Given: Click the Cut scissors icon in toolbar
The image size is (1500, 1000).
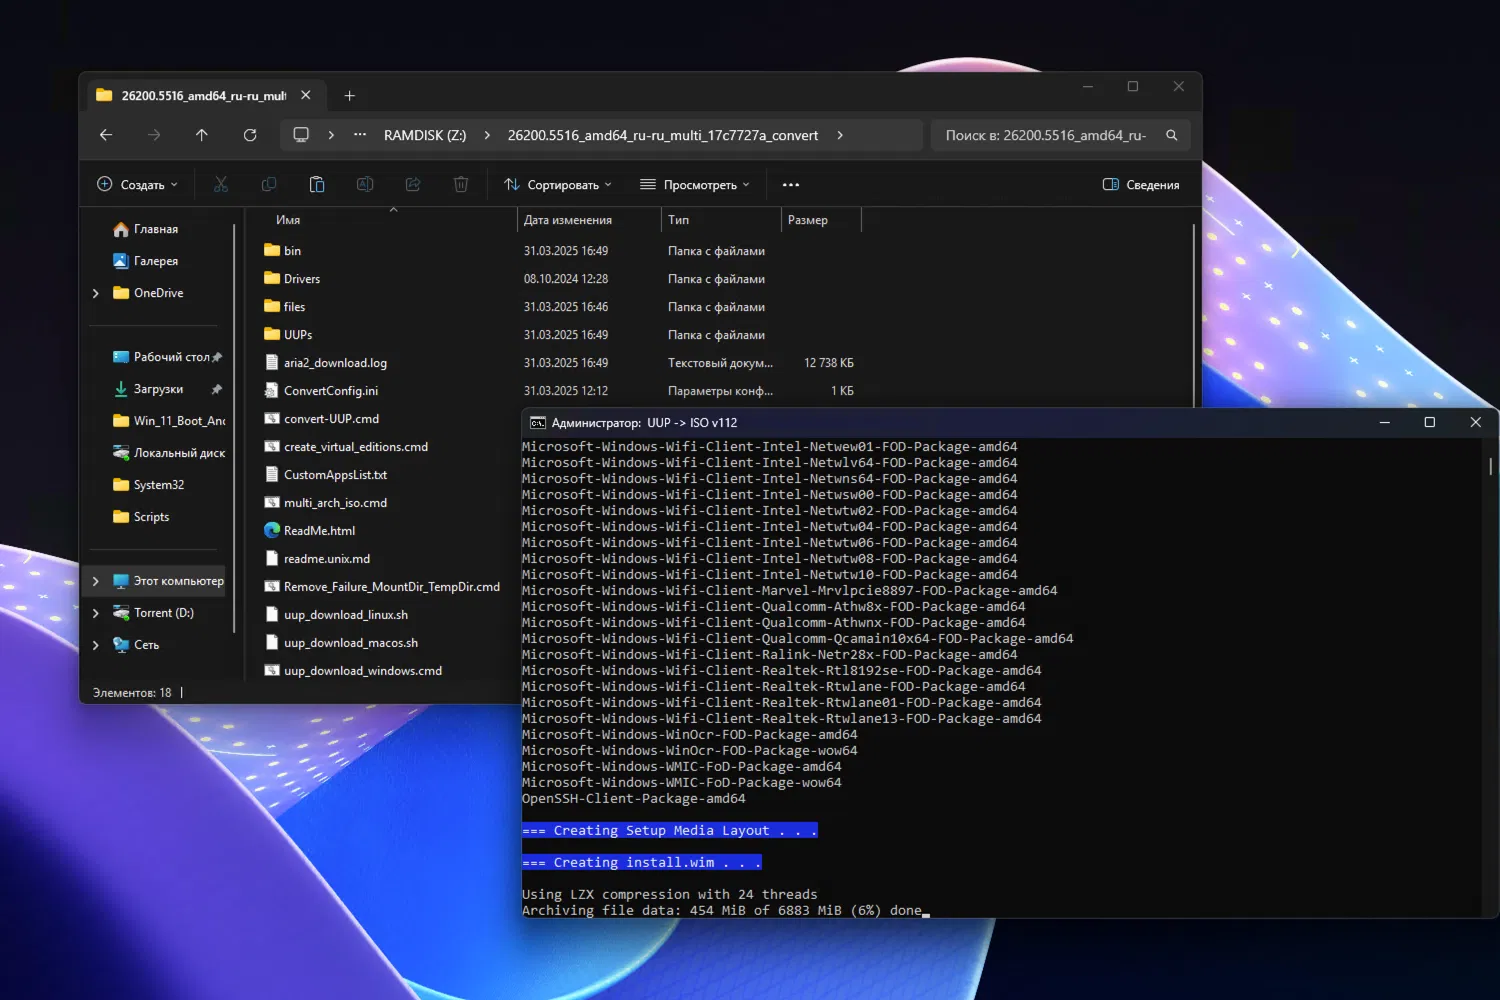Looking at the screenshot, I should (221, 184).
